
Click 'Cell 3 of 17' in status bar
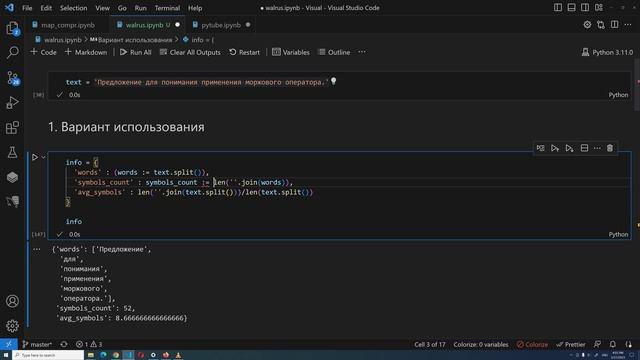[430, 344]
